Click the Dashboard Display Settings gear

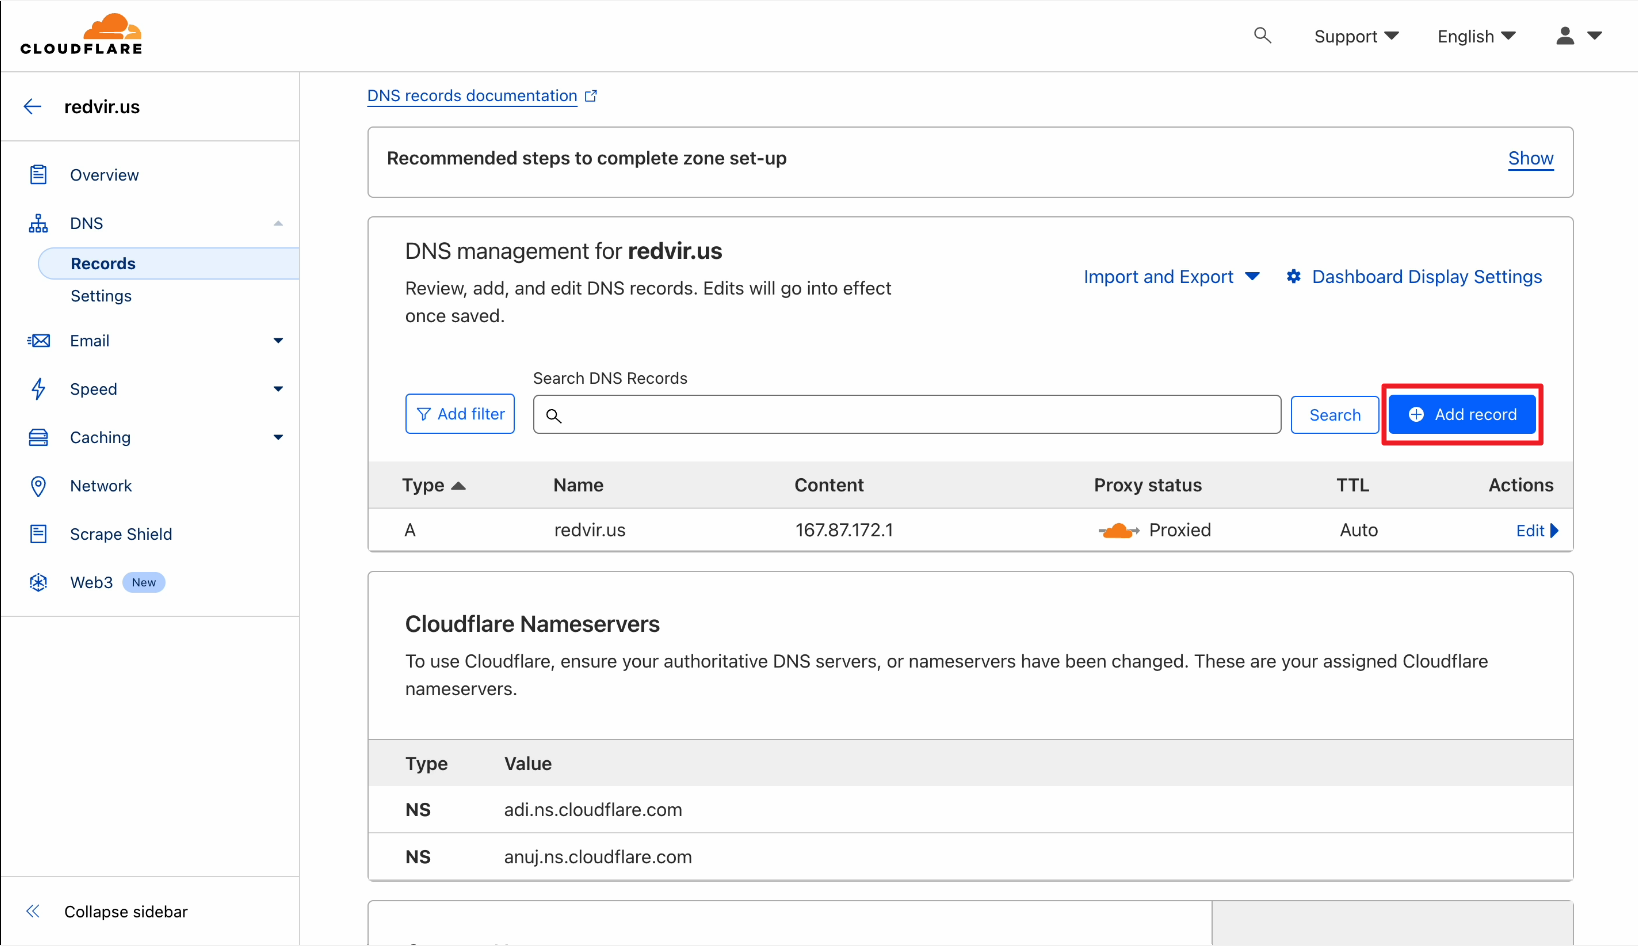1293,277
